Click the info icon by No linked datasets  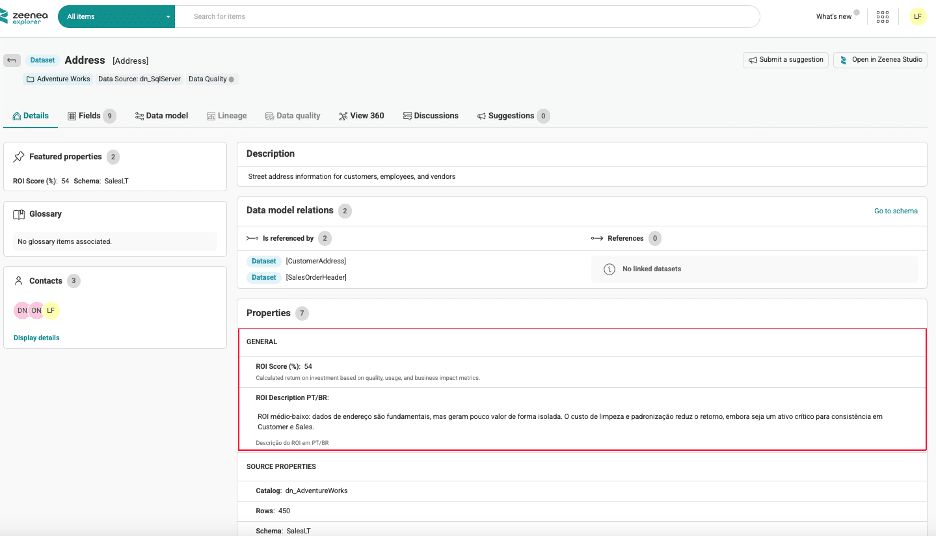coord(609,269)
